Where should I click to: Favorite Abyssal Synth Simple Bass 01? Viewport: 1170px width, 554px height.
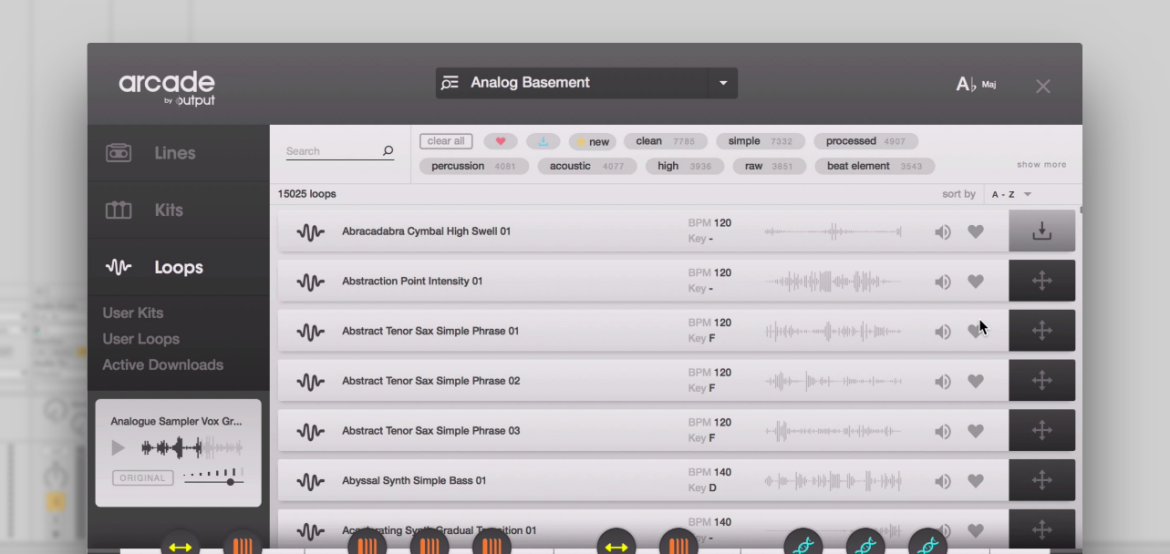975,481
